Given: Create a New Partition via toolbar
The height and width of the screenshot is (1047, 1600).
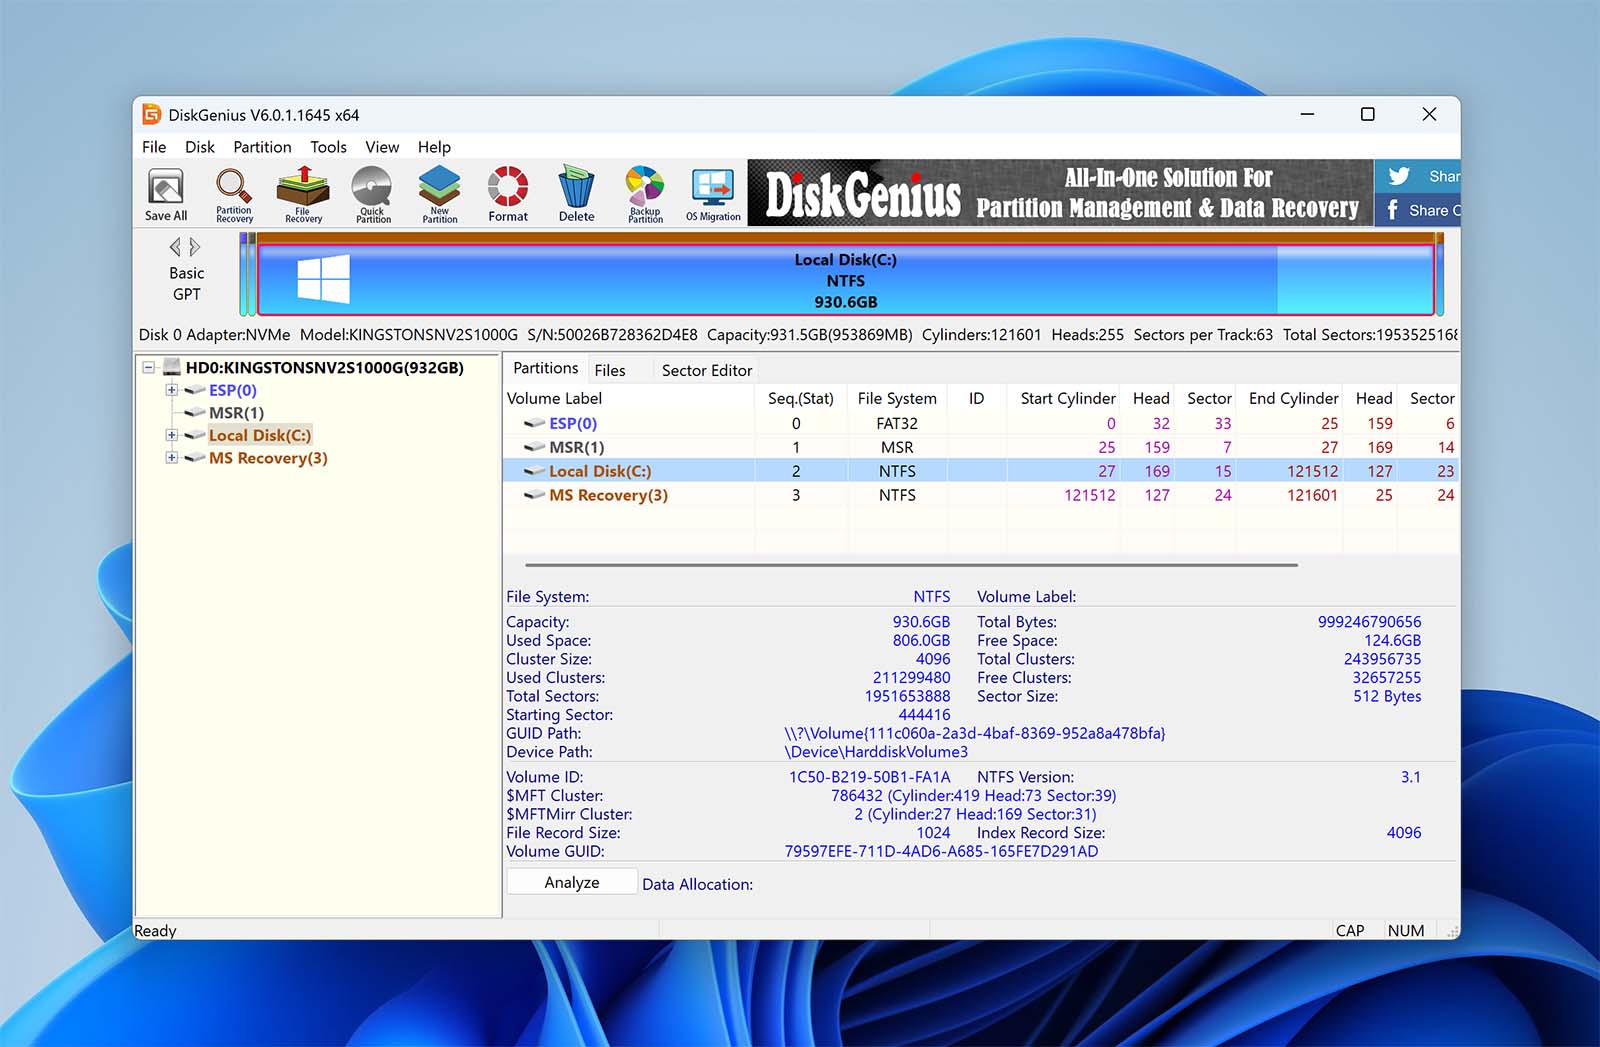Looking at the screenshot, I should pos(439,194).
